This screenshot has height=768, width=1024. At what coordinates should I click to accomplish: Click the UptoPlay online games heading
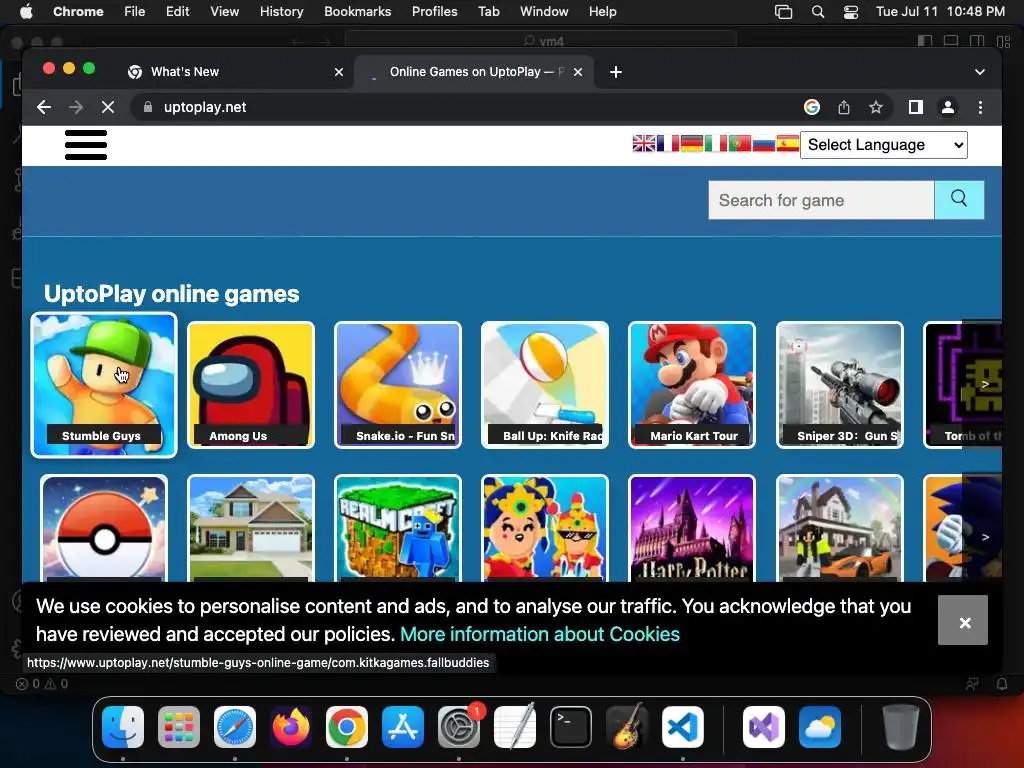point(171,294)
